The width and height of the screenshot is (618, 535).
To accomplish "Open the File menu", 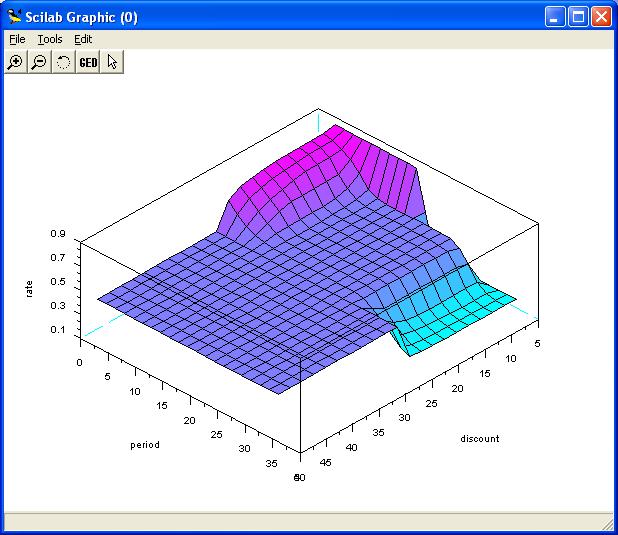I will click(17, 39).
